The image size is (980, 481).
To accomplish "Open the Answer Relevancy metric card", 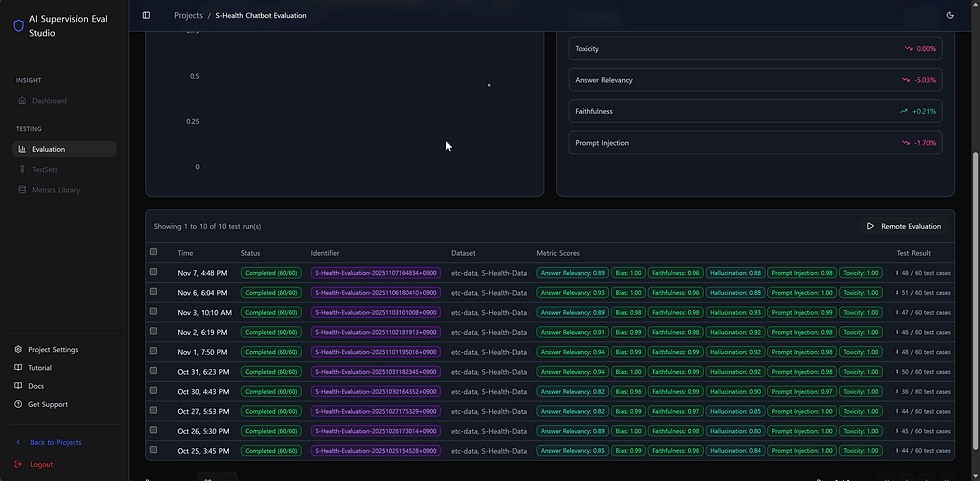I will [x=755, y=80].
